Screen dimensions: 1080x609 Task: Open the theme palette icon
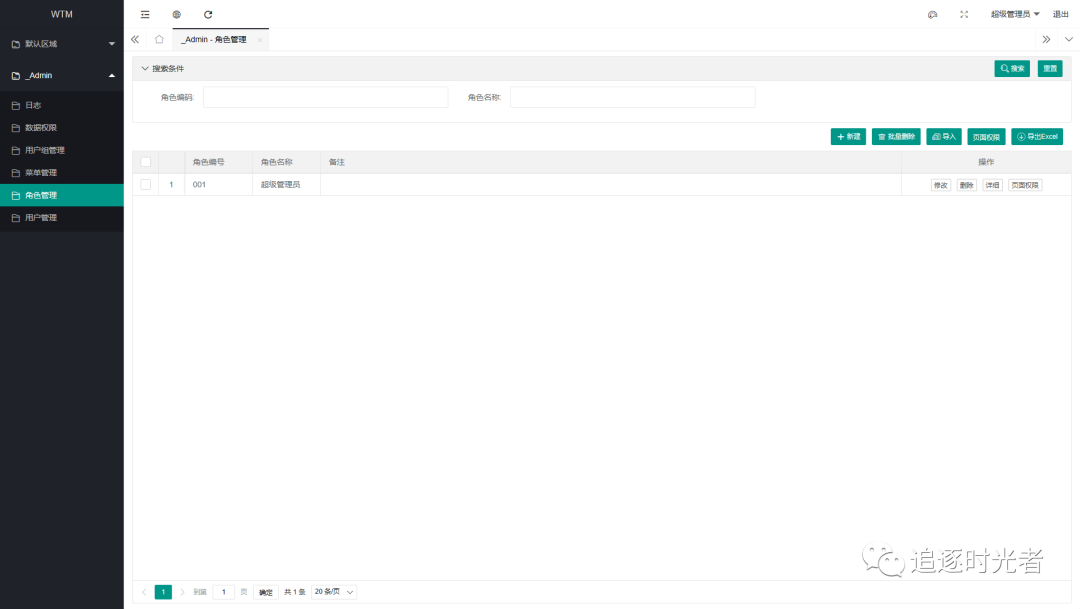pyautogui.click(x=933, y=14)
